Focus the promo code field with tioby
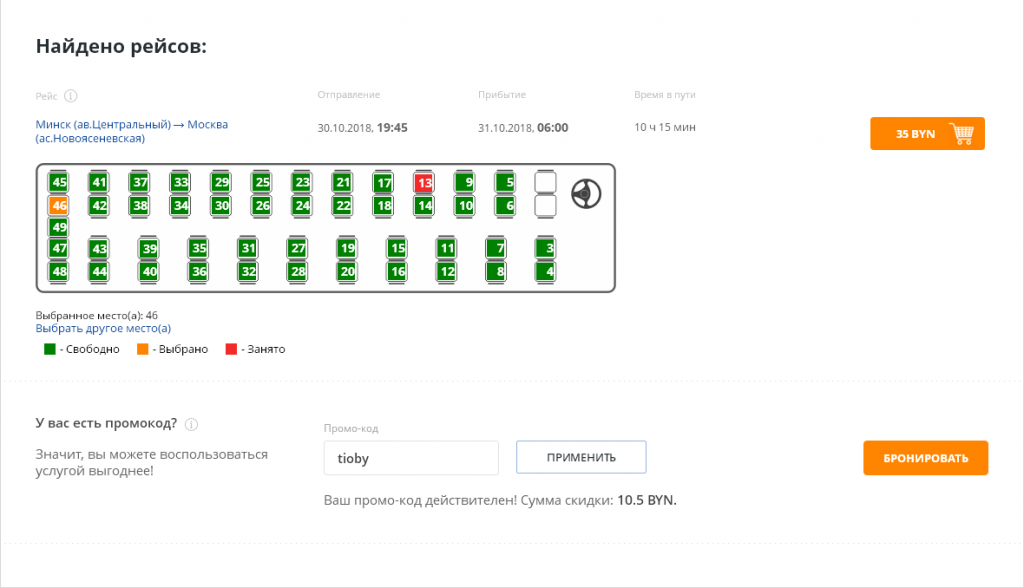The image size is (1024, 588). [411, 458]
